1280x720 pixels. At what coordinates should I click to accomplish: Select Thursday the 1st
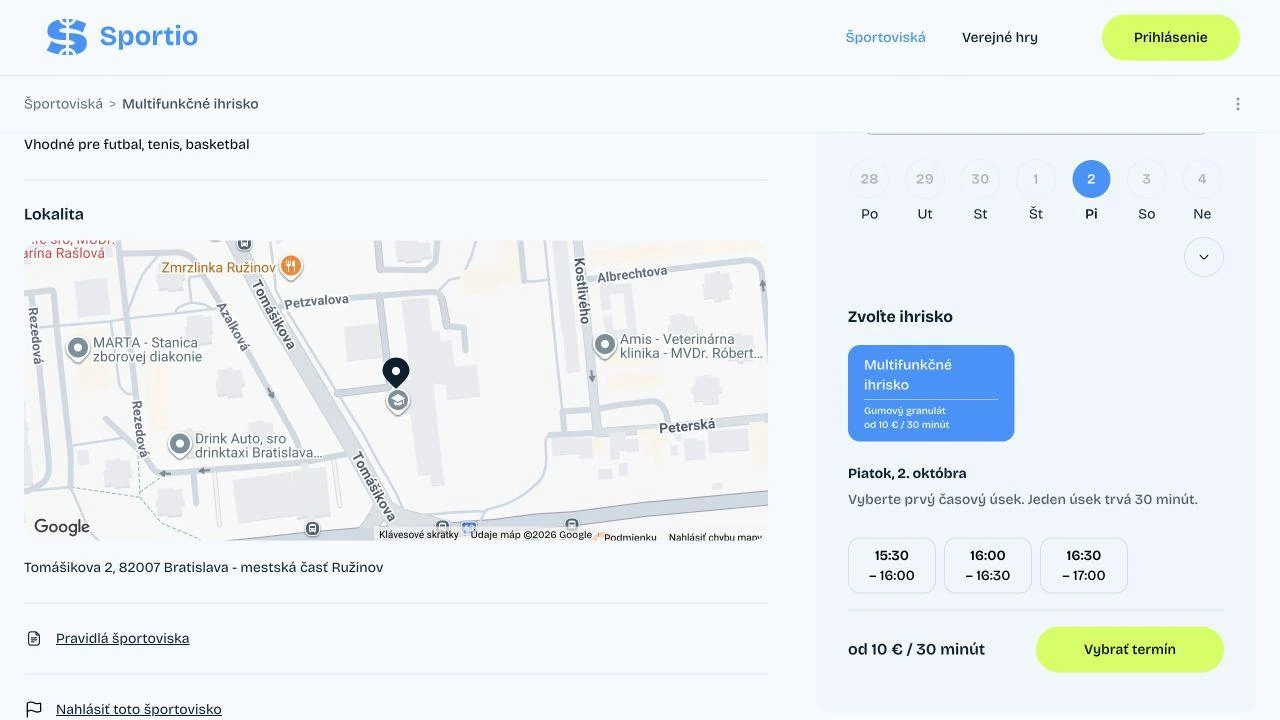(1036, 179)
